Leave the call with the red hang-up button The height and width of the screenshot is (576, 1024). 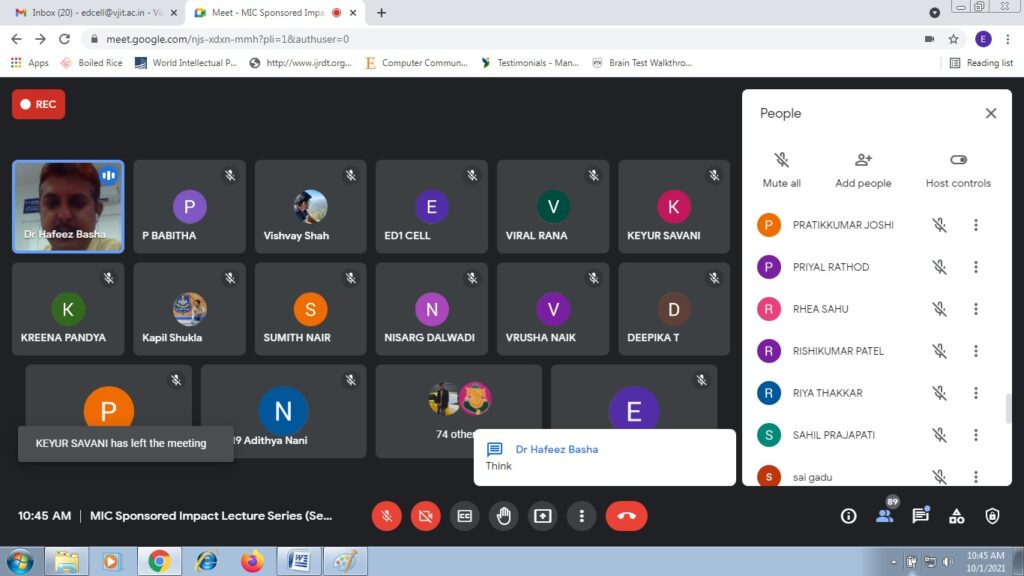coord(626,516)
